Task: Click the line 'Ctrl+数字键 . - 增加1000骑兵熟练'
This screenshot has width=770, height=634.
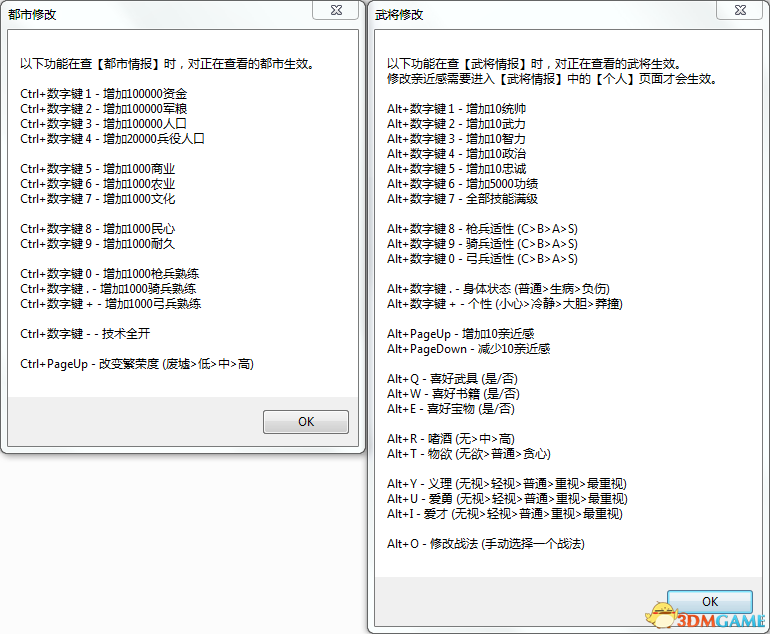Action: click(109, 289)
